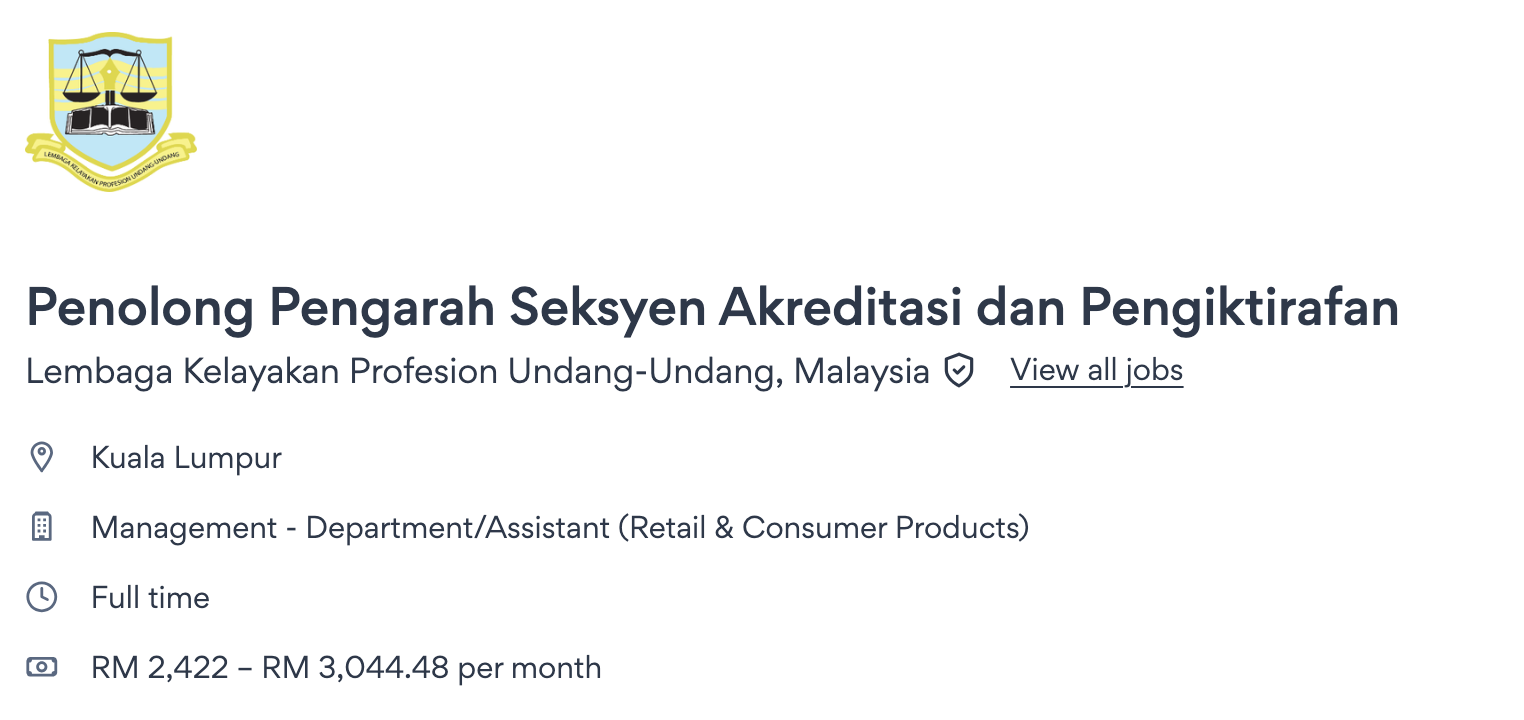Open the View all jobs link
Image resolution: width=1524 pixels, height=720 pixels.
pos(1096,371)
